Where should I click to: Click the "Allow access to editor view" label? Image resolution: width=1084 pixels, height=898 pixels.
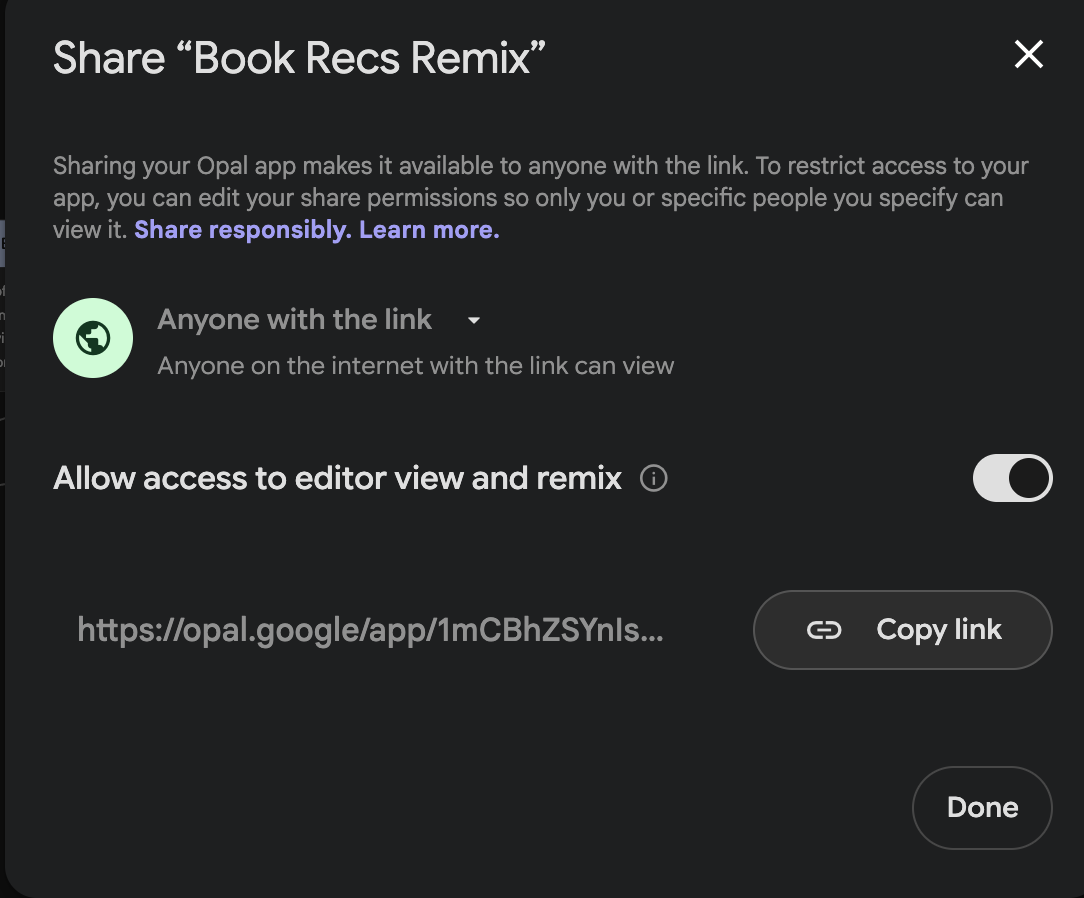pyautogui.click(x=338, y=479)
